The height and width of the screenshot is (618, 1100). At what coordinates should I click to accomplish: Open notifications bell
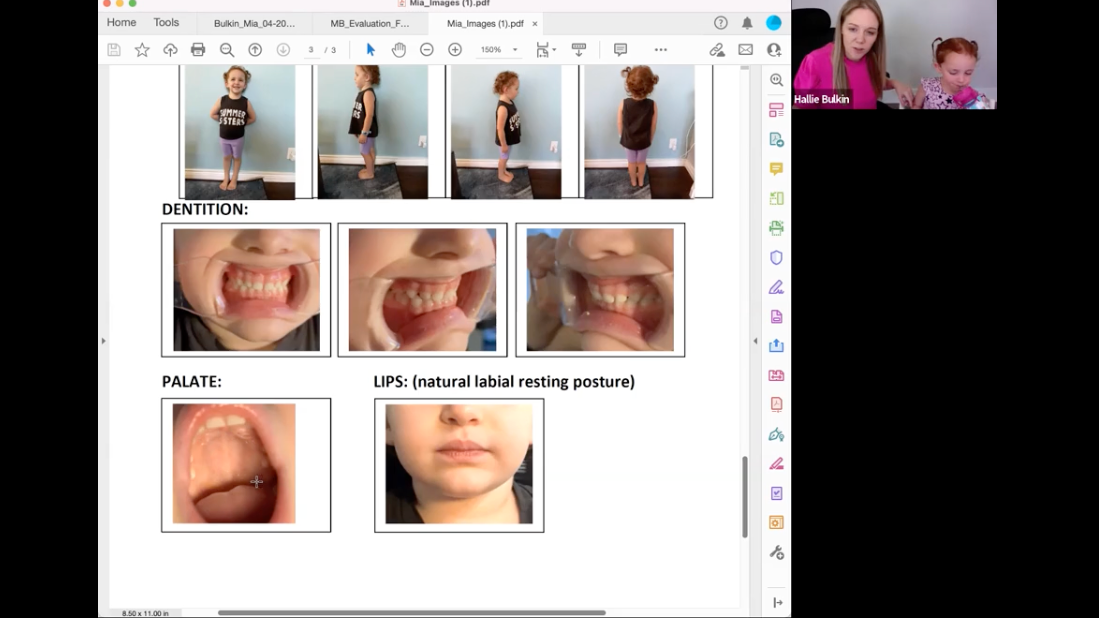(x=747, y=23)
